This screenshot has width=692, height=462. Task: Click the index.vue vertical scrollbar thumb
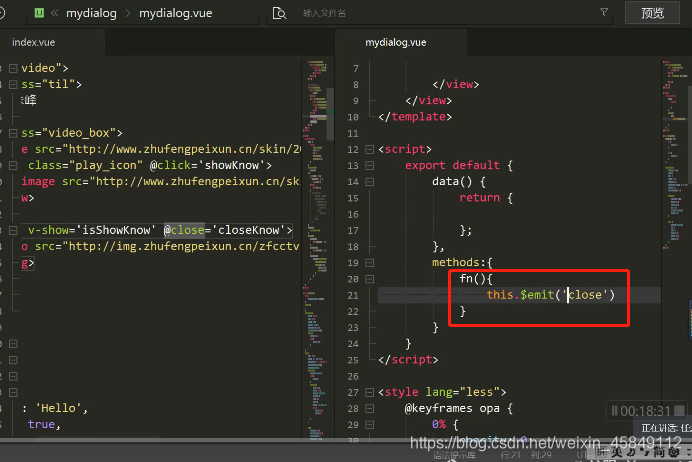pos(330,114)
